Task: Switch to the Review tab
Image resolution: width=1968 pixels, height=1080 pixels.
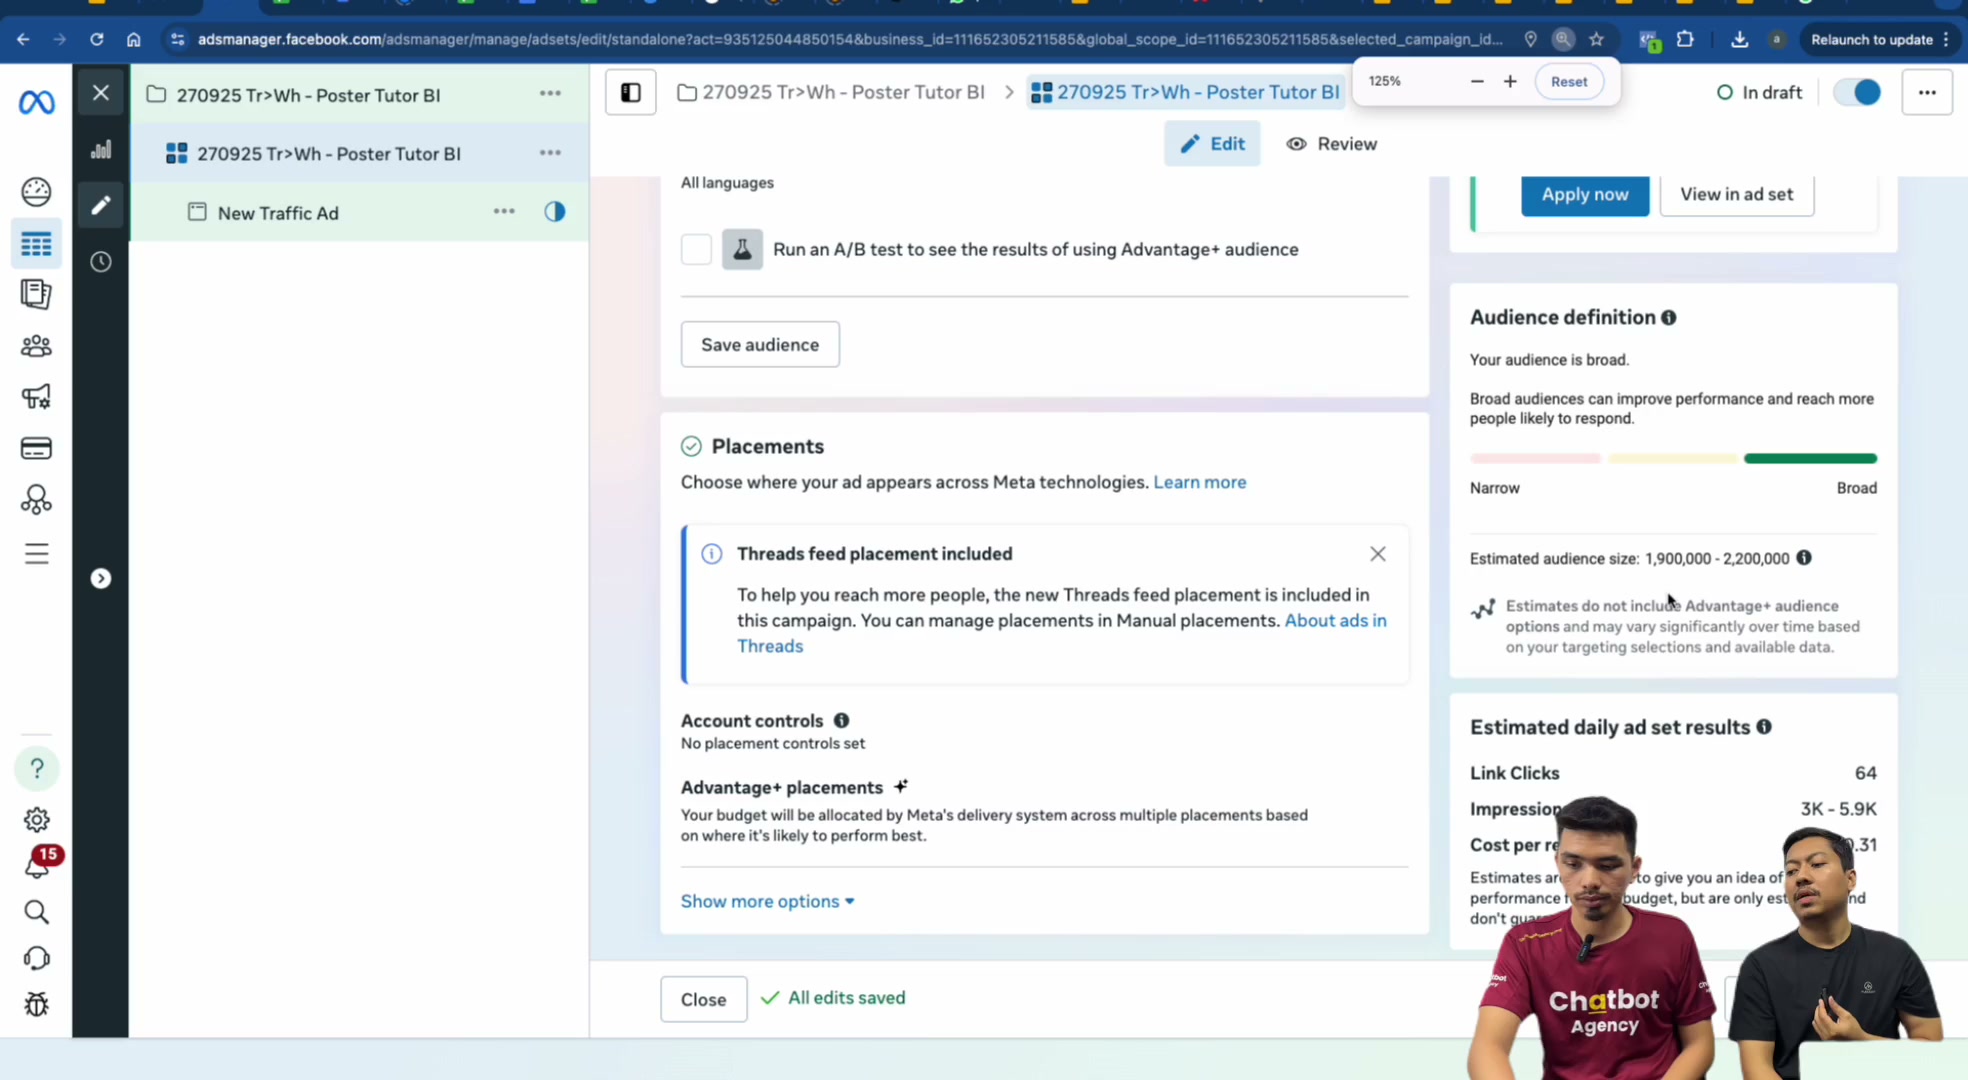Action: coord(1331,144)
